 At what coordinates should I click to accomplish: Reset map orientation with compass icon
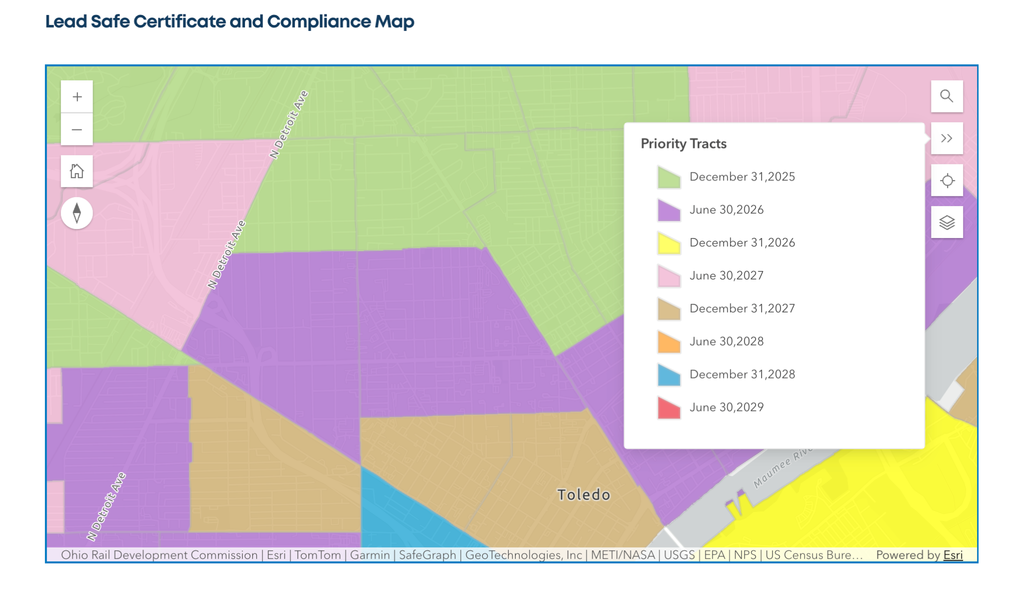click(x=77, y=213)
